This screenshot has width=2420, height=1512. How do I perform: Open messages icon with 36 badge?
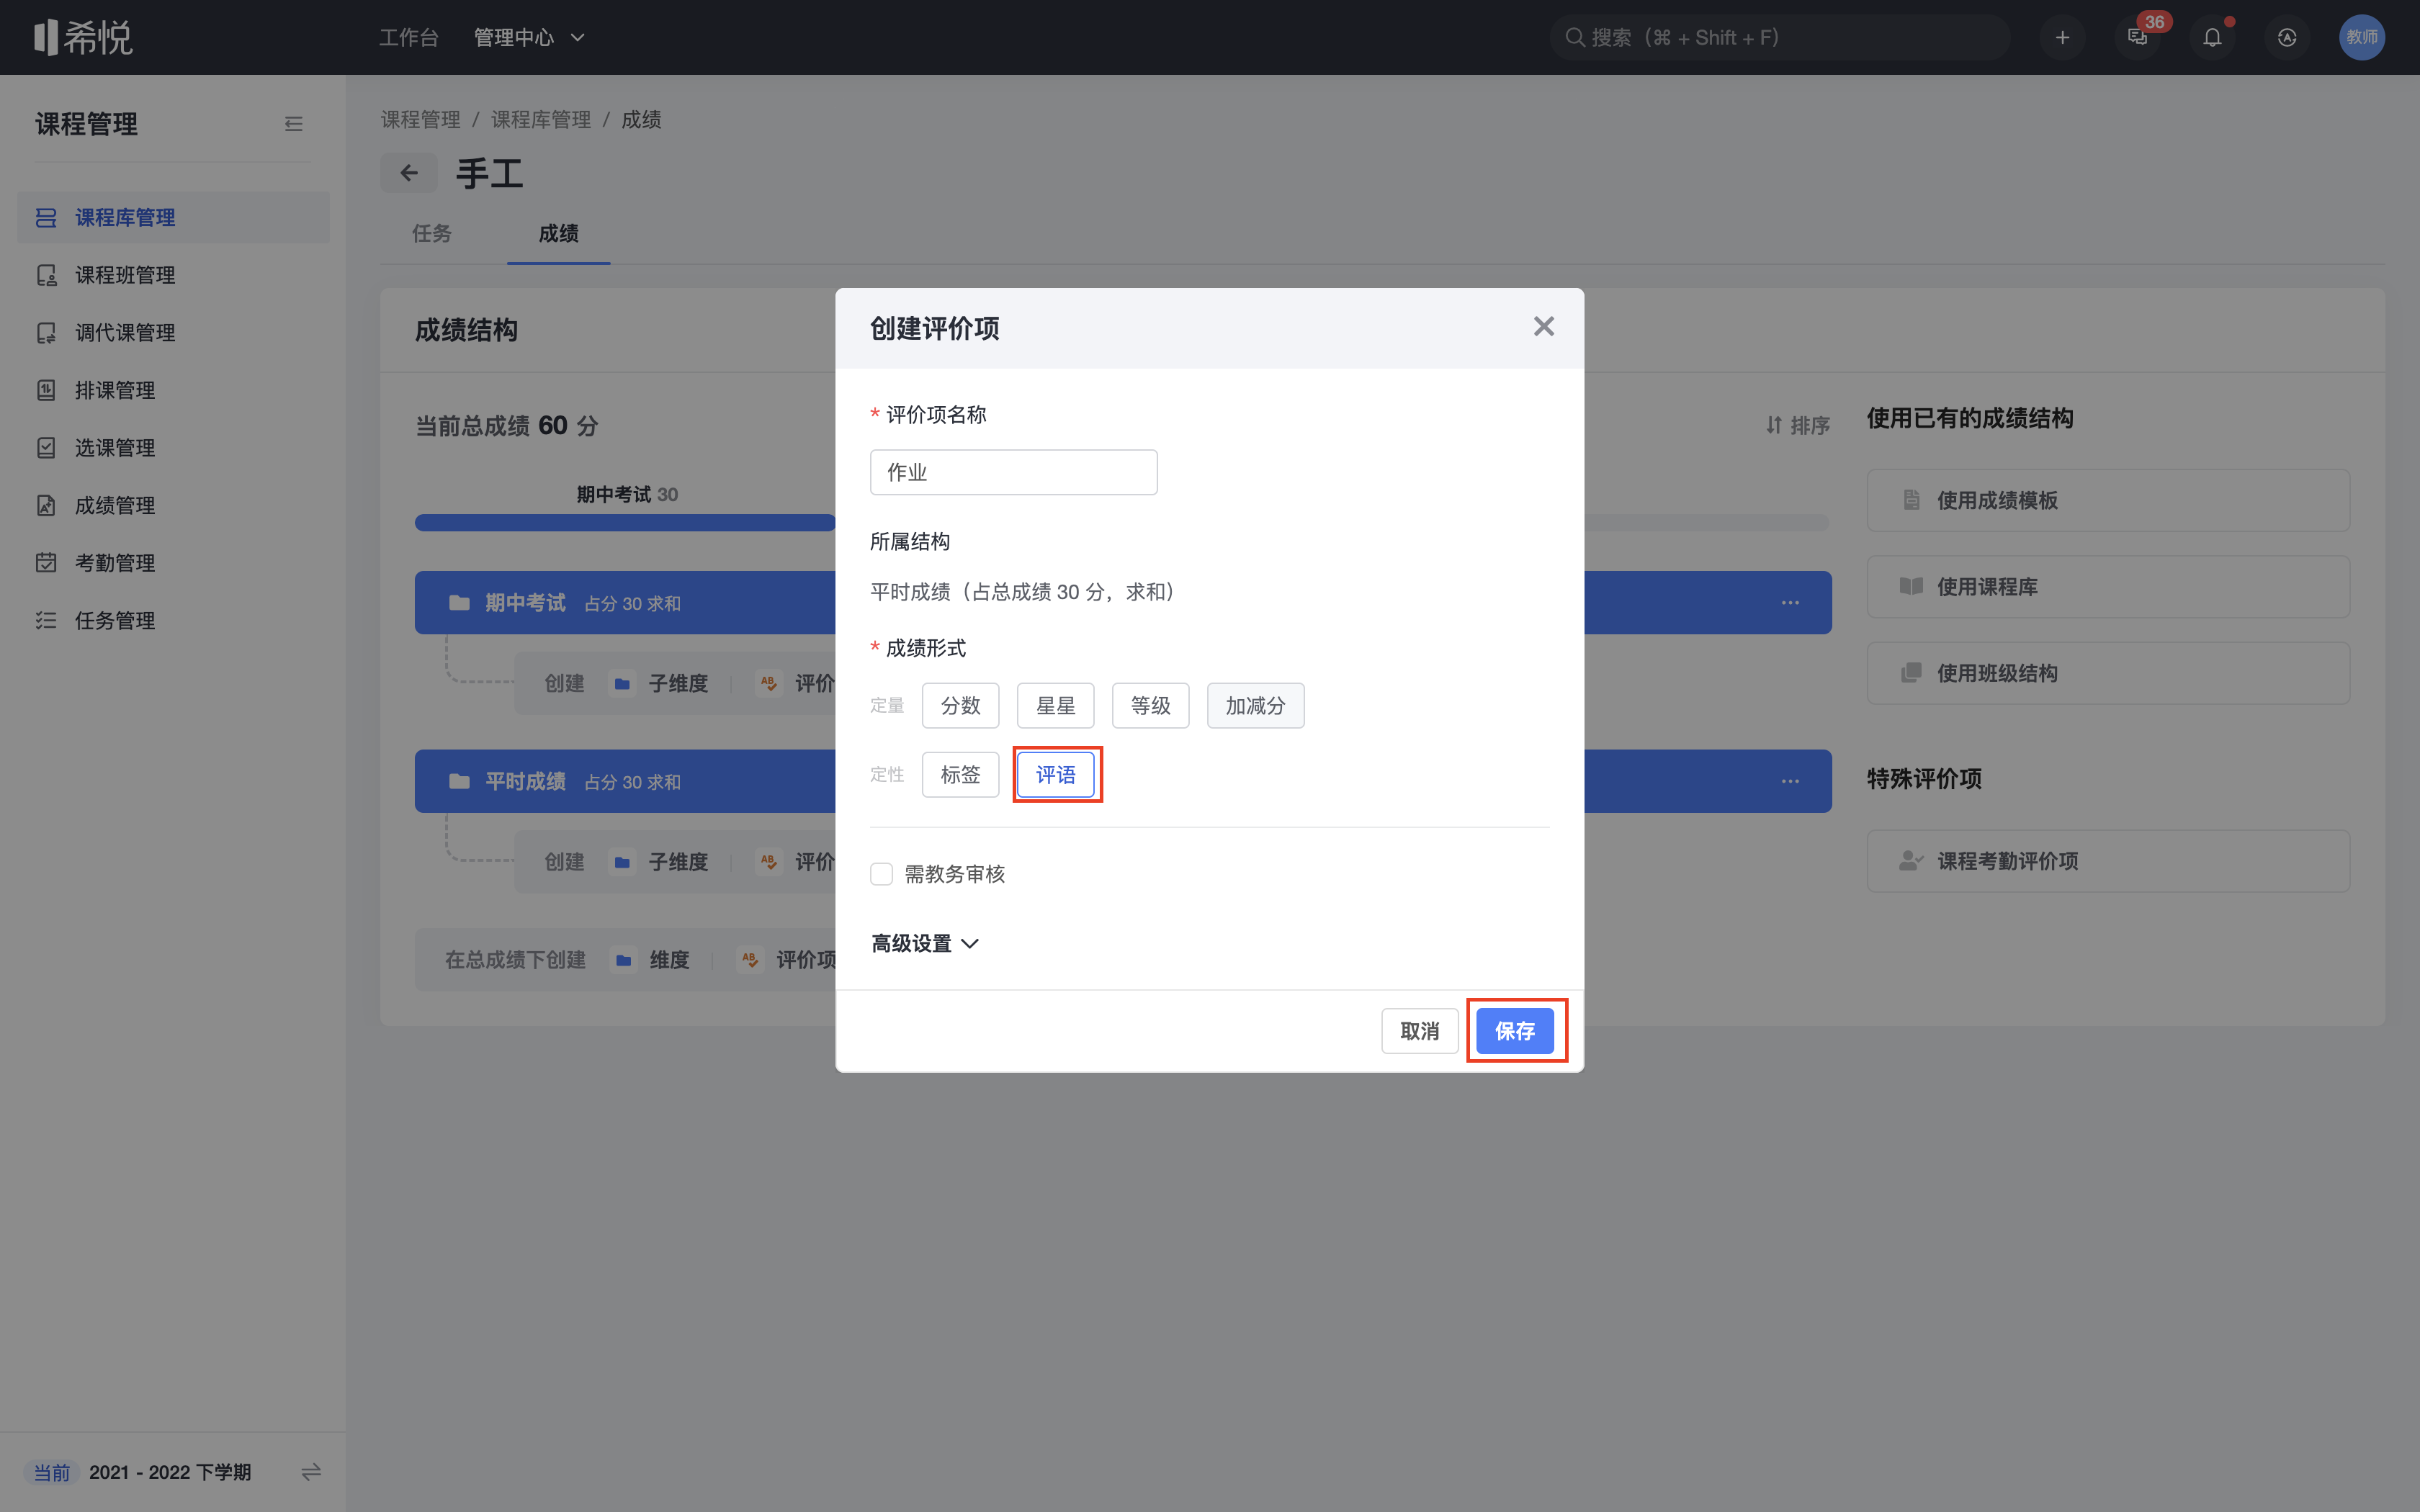[x=2138, y=37]
